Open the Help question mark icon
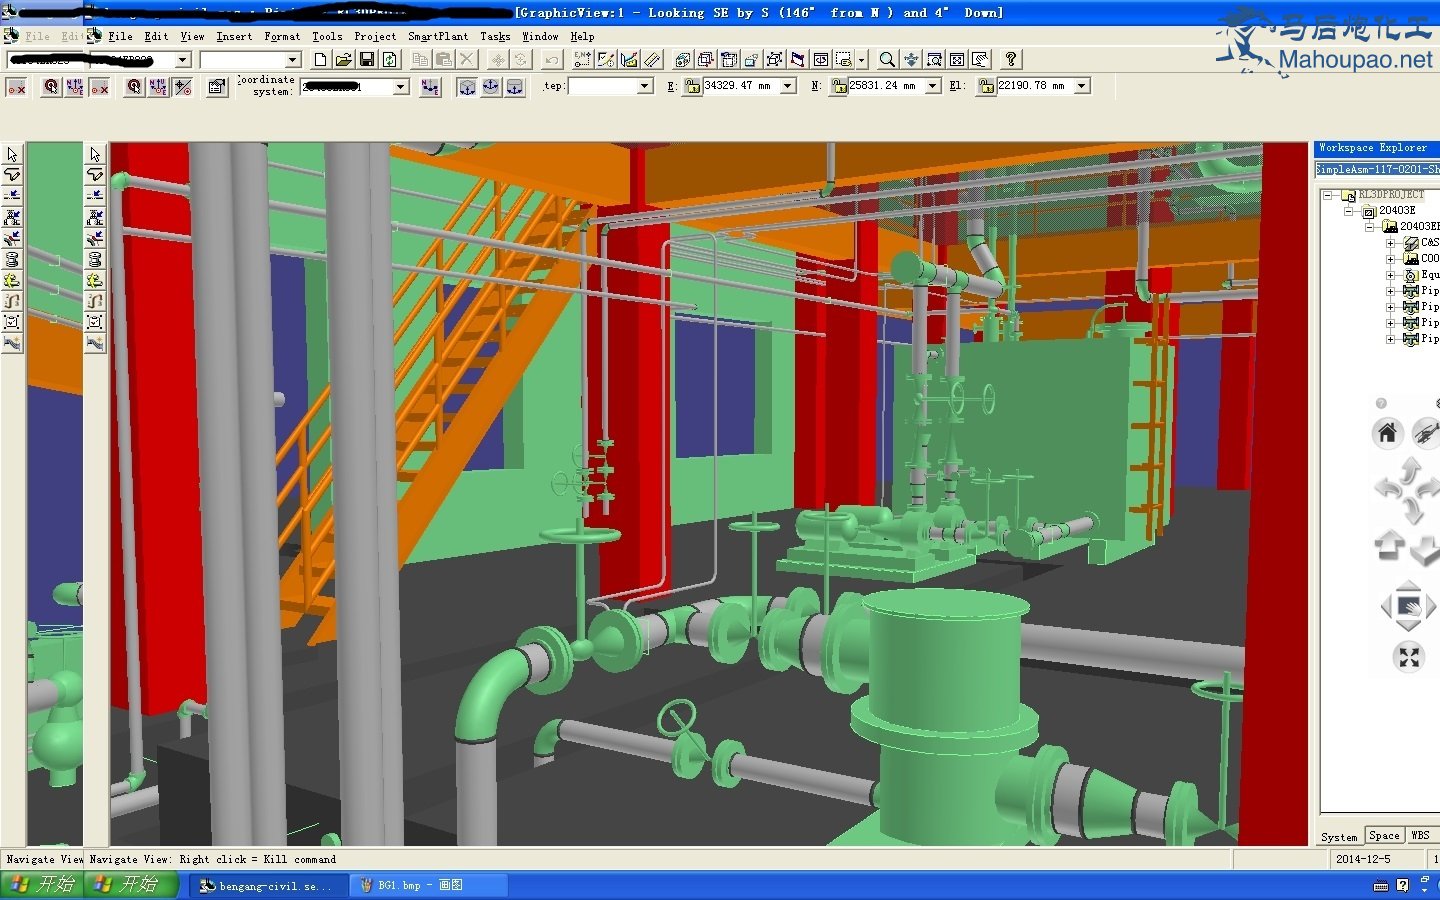This screenshot has width=1440, height=900. pos(1011,60)
